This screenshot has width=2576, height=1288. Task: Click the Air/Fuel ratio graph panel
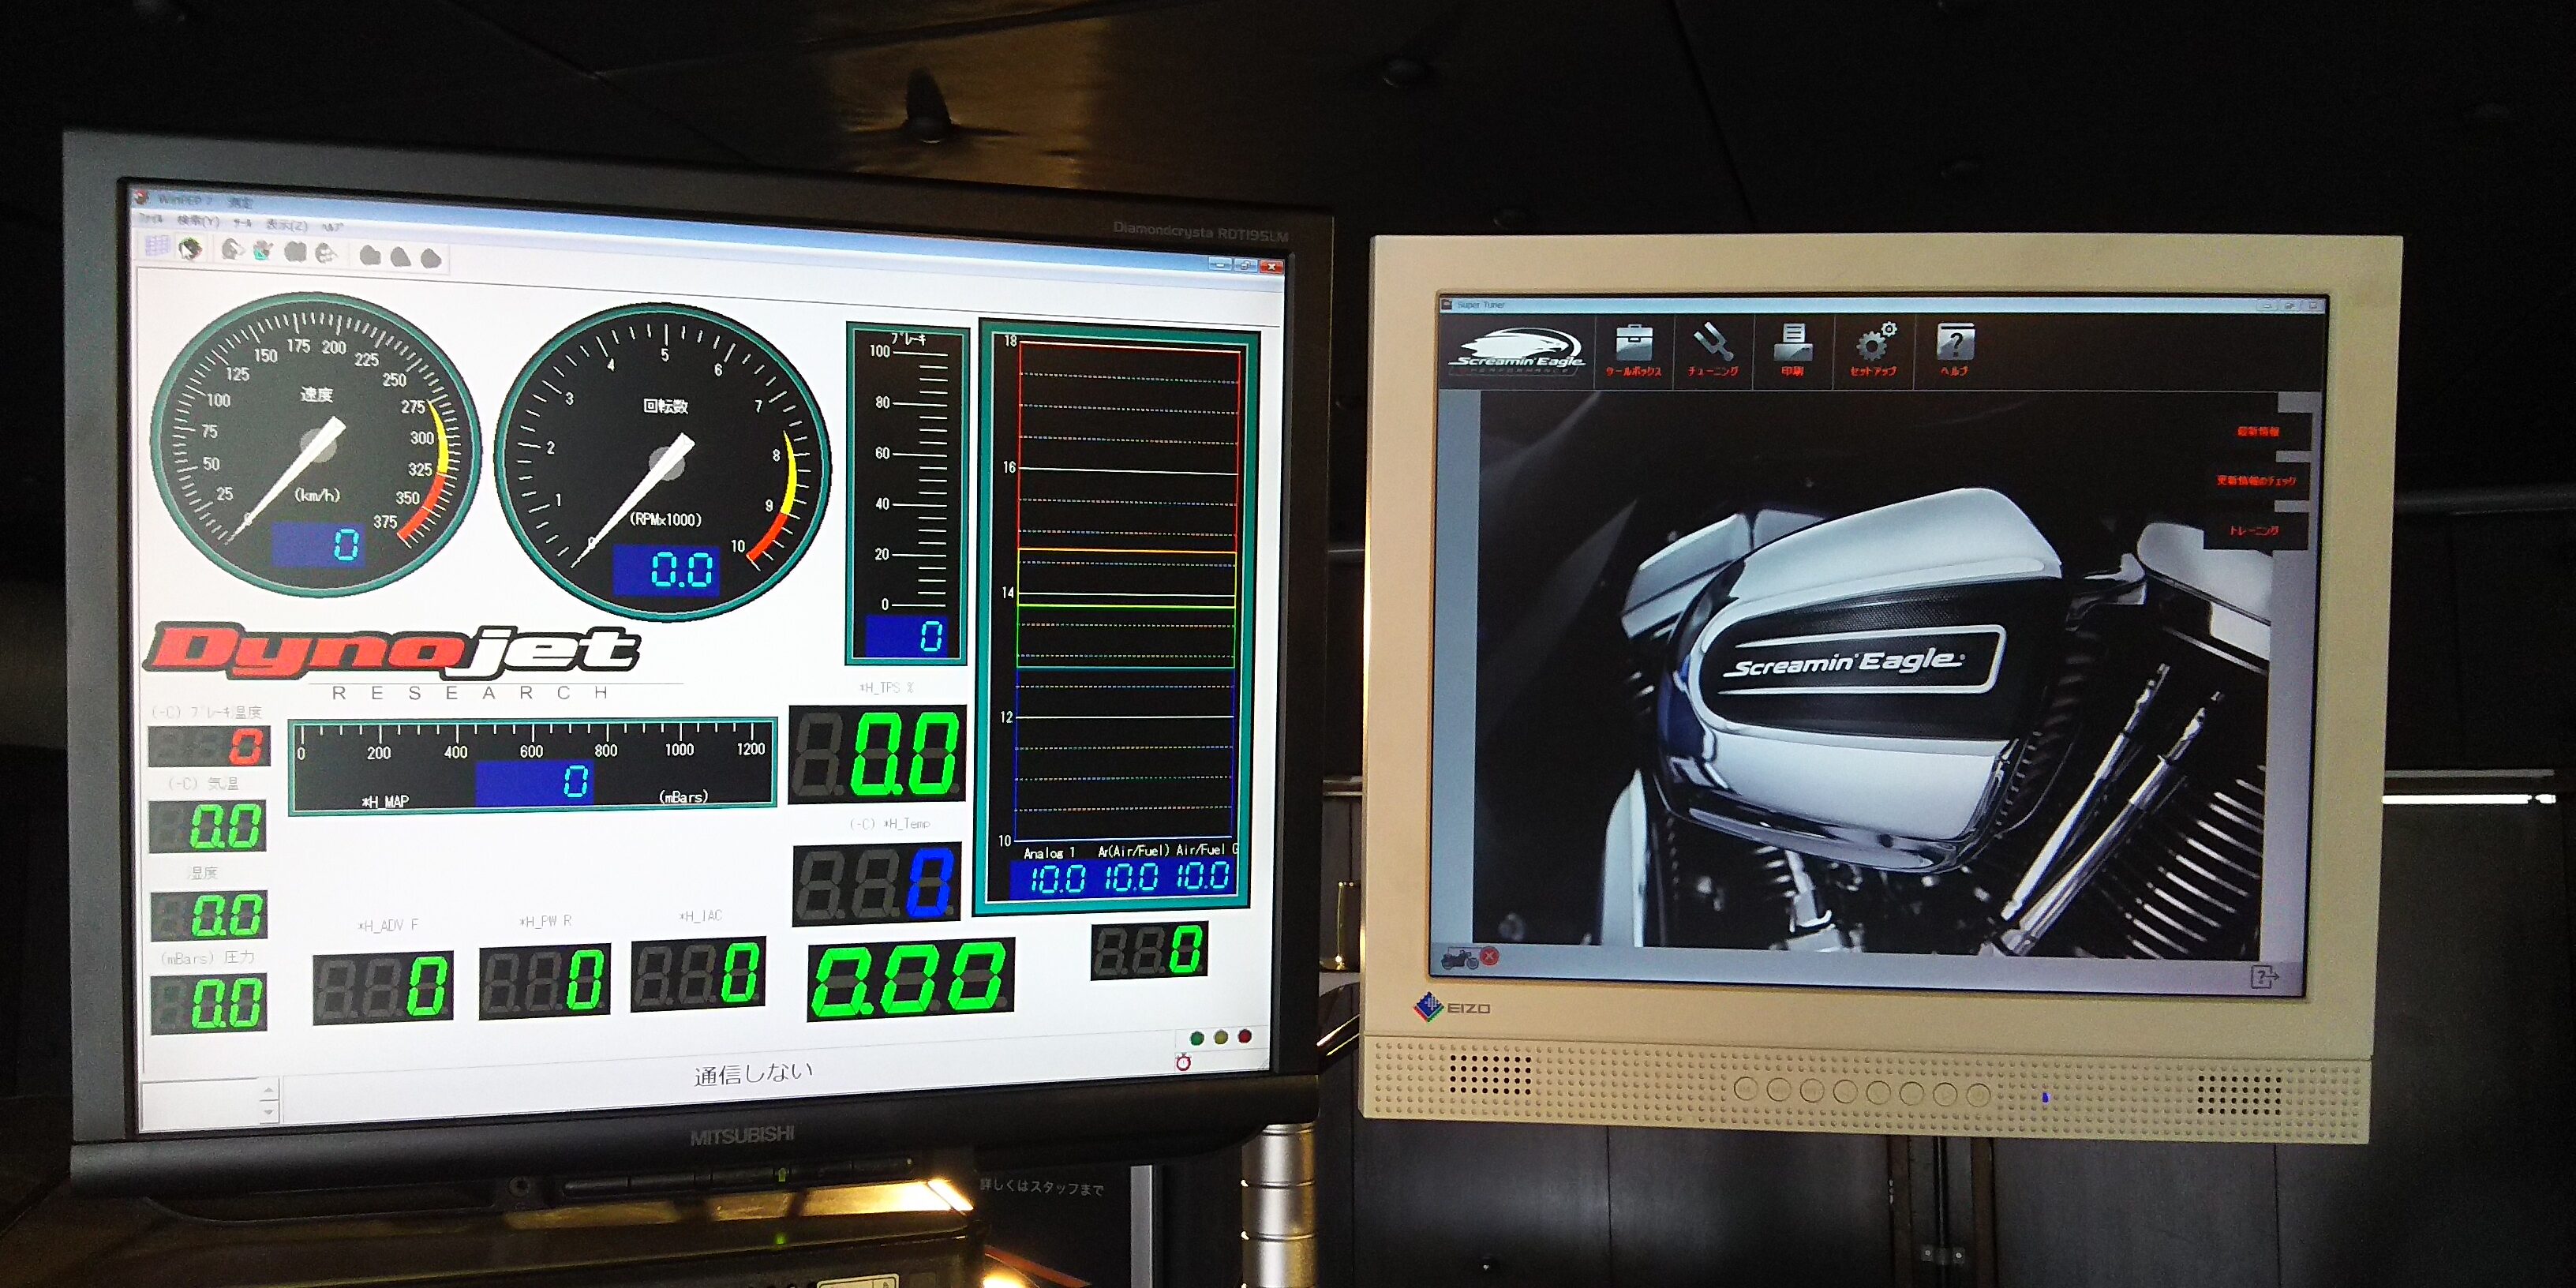[1125, 590]
